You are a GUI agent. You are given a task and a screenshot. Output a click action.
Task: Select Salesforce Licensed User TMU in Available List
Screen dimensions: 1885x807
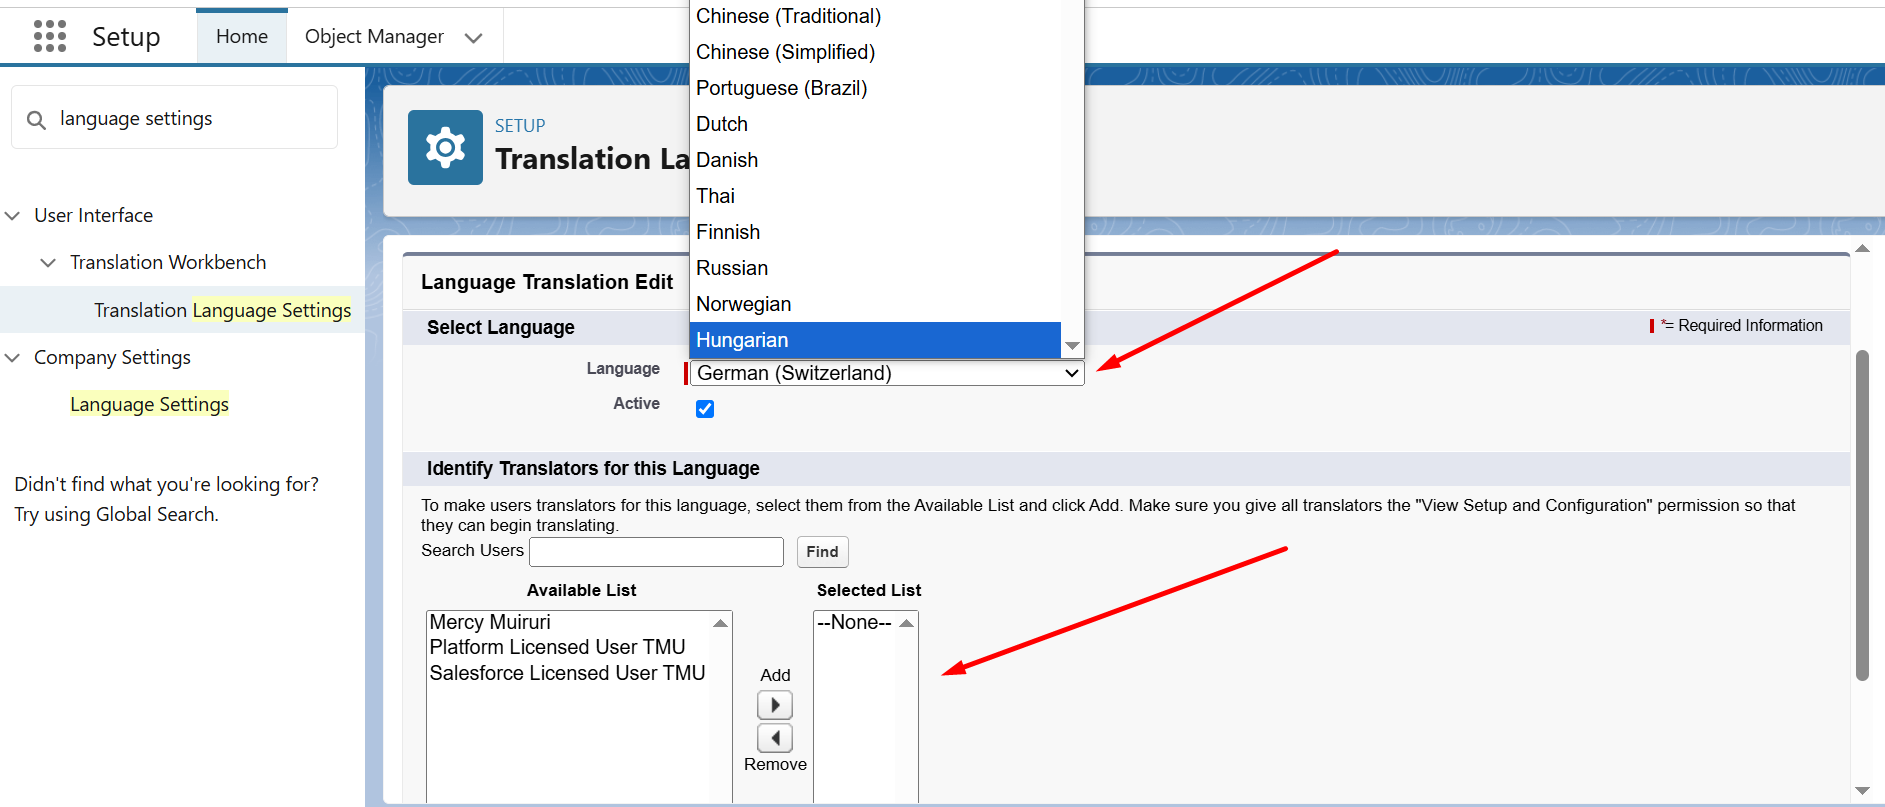pyautogui.click(x=568, y=673)
